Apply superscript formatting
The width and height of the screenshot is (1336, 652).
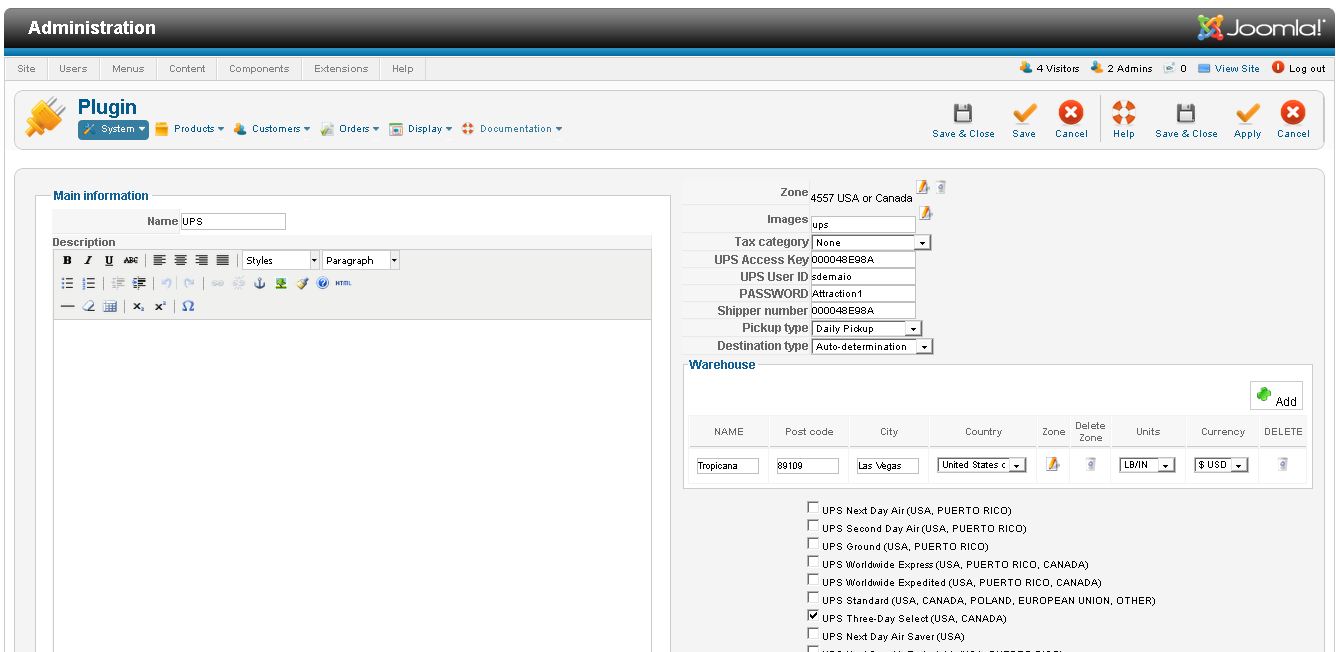tap(160, 306)
